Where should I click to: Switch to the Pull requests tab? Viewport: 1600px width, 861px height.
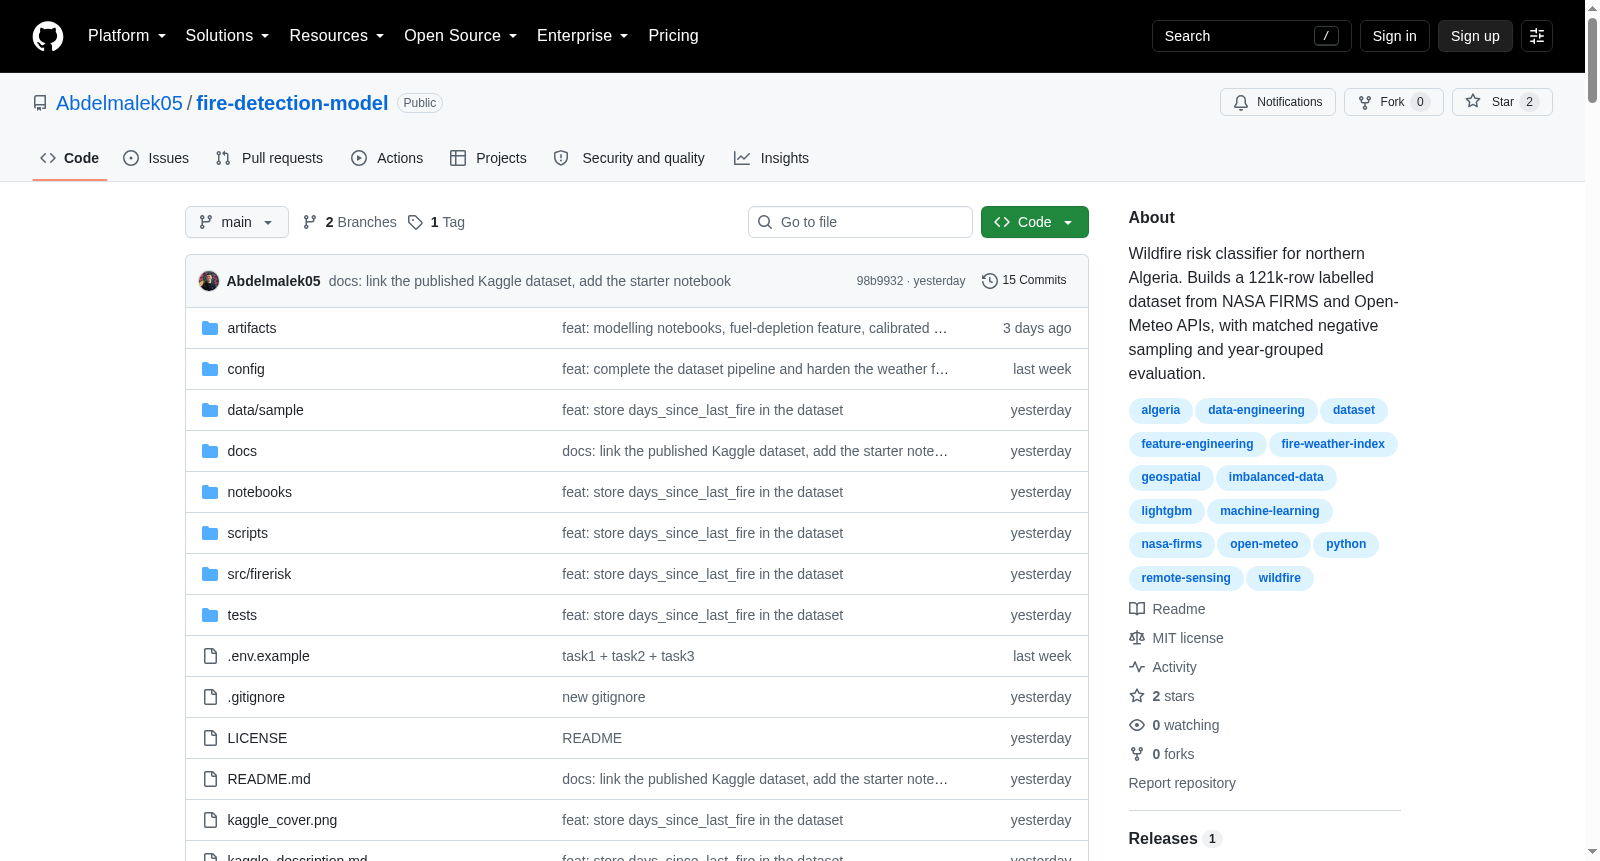[x=269, y=158]
